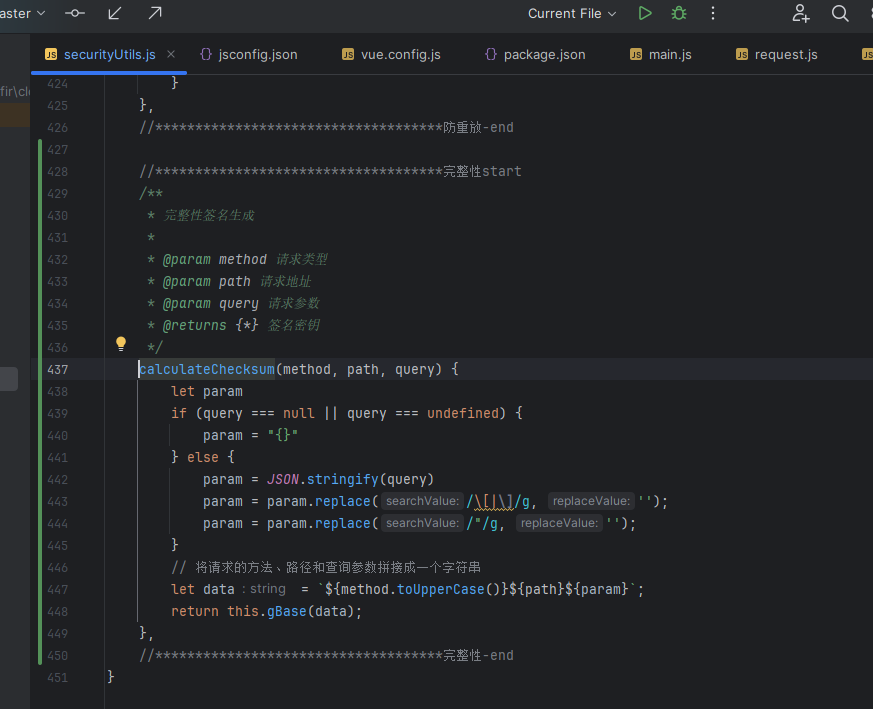Close the securityUtils.js tab
This screenshot has width=873, height=709.
(171, 54)
